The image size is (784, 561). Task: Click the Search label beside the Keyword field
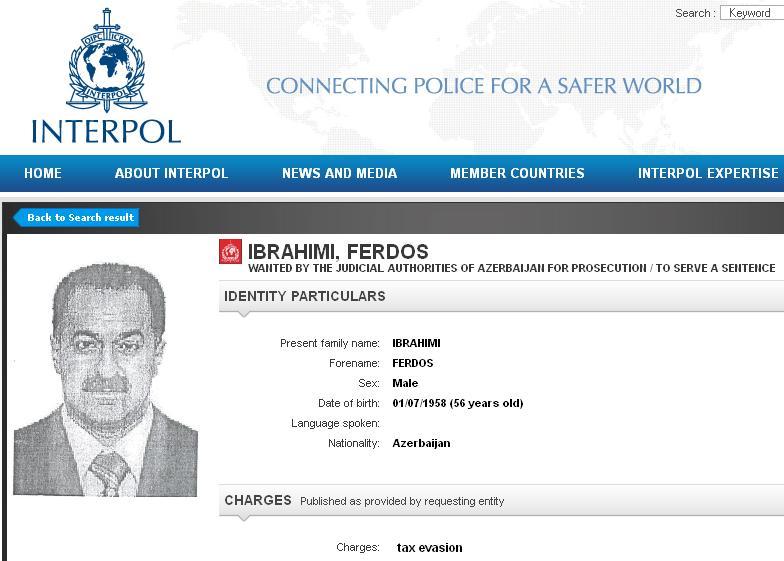(695, 13)
